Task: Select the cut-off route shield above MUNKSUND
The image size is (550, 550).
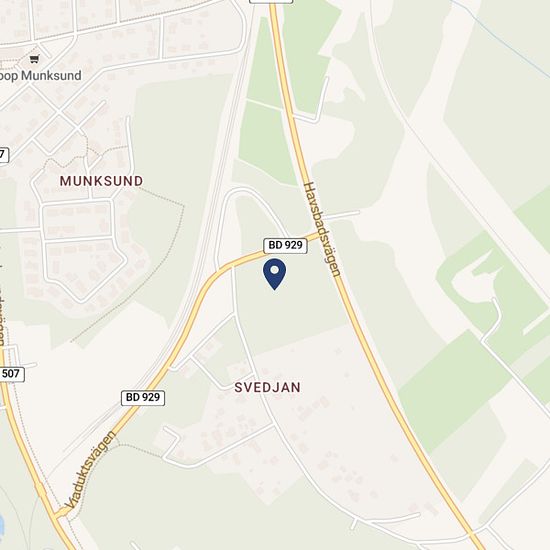Action: coord(4,155)
